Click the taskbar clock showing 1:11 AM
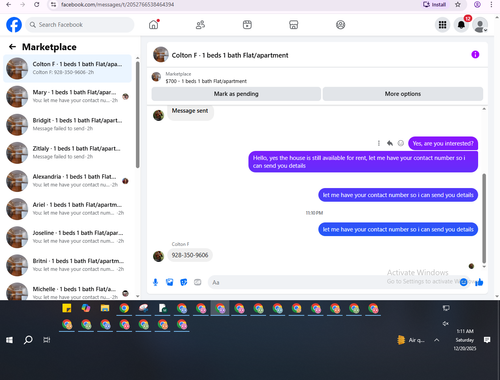Viewport: 500px width, 380px height. [x=465, y=340]
